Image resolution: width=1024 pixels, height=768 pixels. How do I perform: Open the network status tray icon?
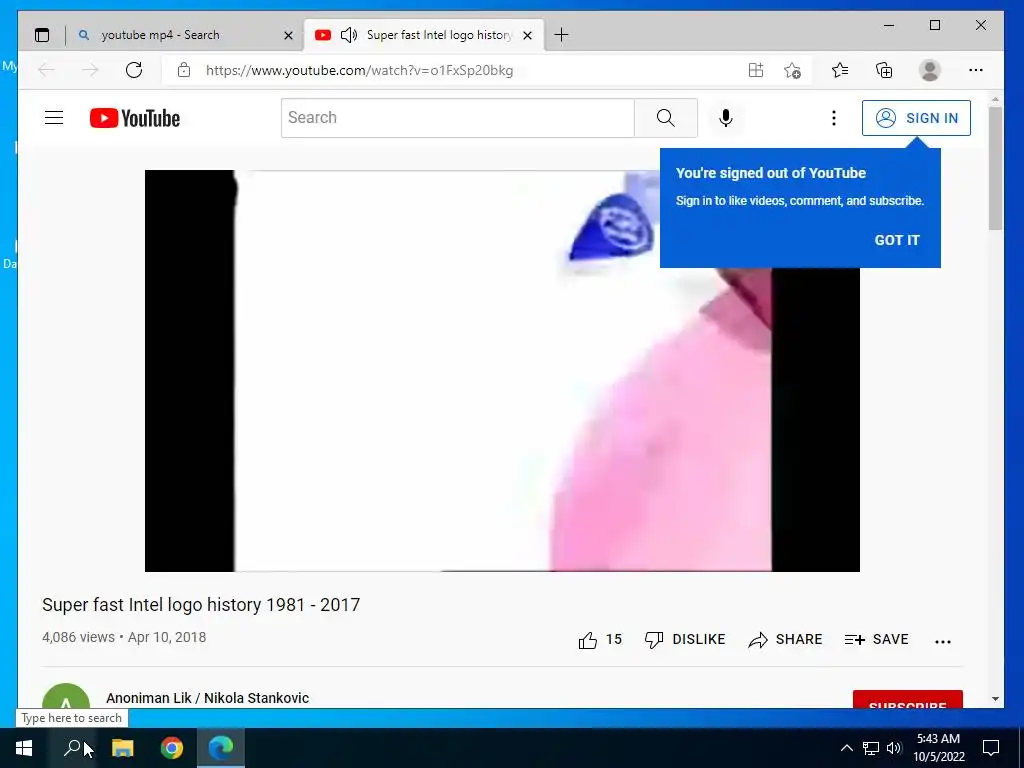pyautogui.click(x=871, y=748)
